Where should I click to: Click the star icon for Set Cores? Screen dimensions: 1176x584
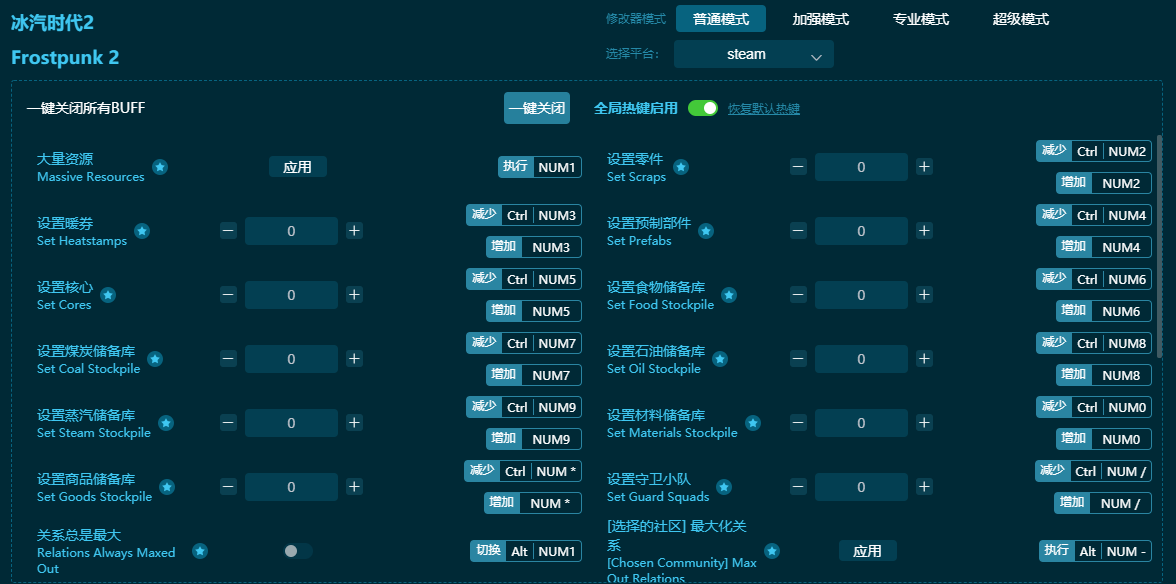107,295
